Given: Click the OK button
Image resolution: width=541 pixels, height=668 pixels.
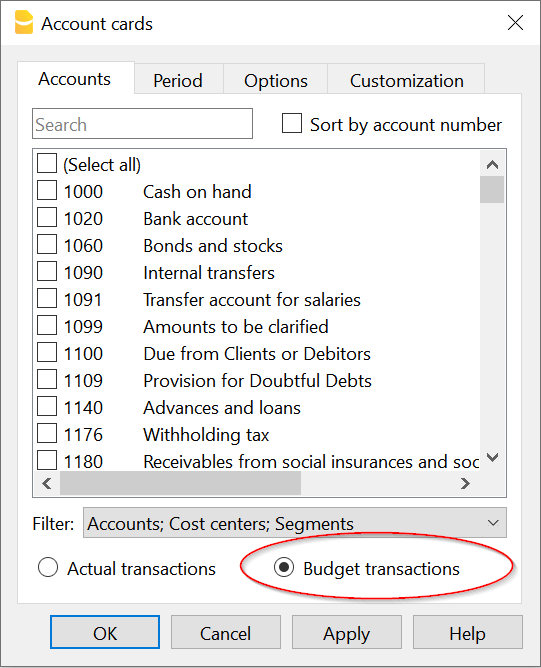Looking at the screenshot, I should point(105,632).
